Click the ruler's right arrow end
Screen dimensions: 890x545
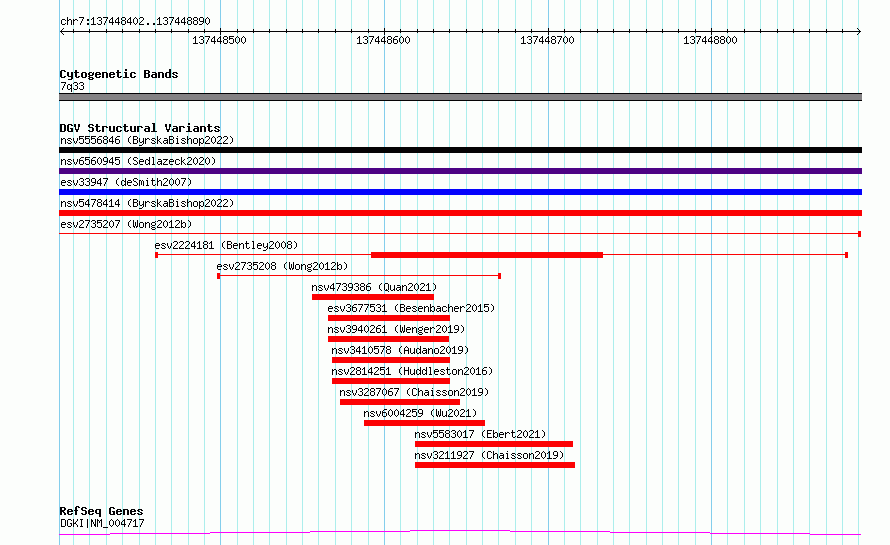point(859,32)
